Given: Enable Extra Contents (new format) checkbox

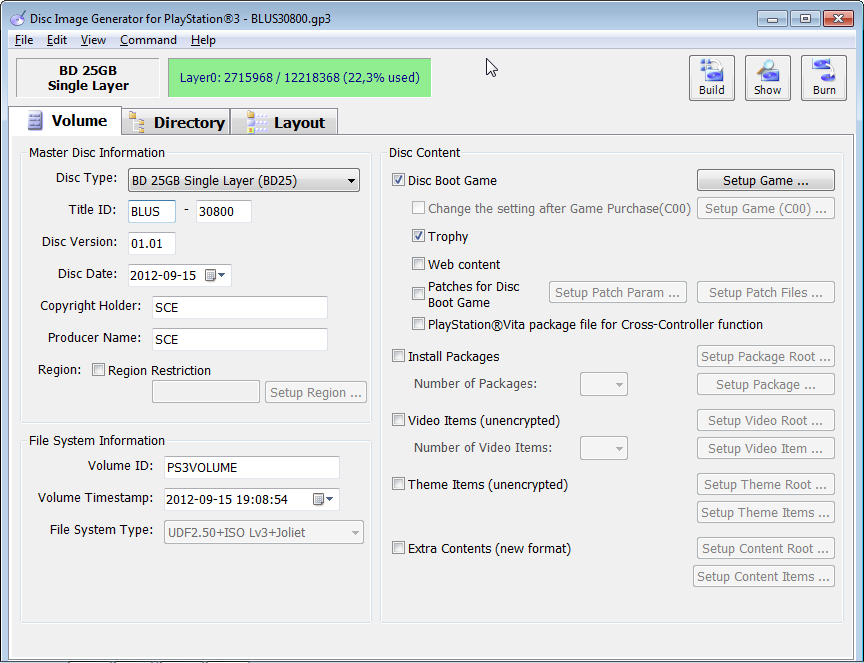Looking at the screenshot, I should click(398, 547).
